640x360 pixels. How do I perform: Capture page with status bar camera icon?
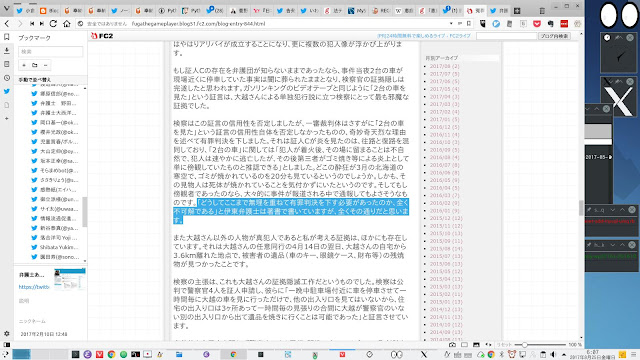(452, 345)
